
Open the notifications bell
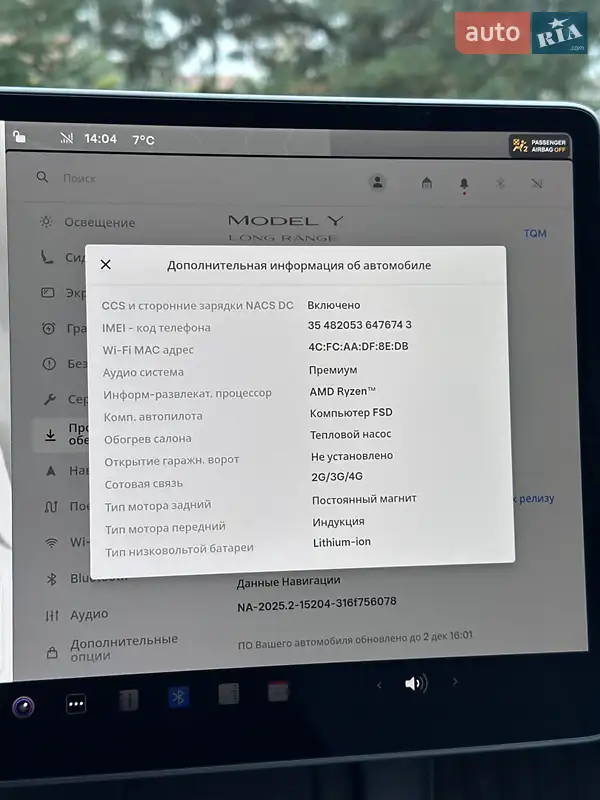point(464,184)
